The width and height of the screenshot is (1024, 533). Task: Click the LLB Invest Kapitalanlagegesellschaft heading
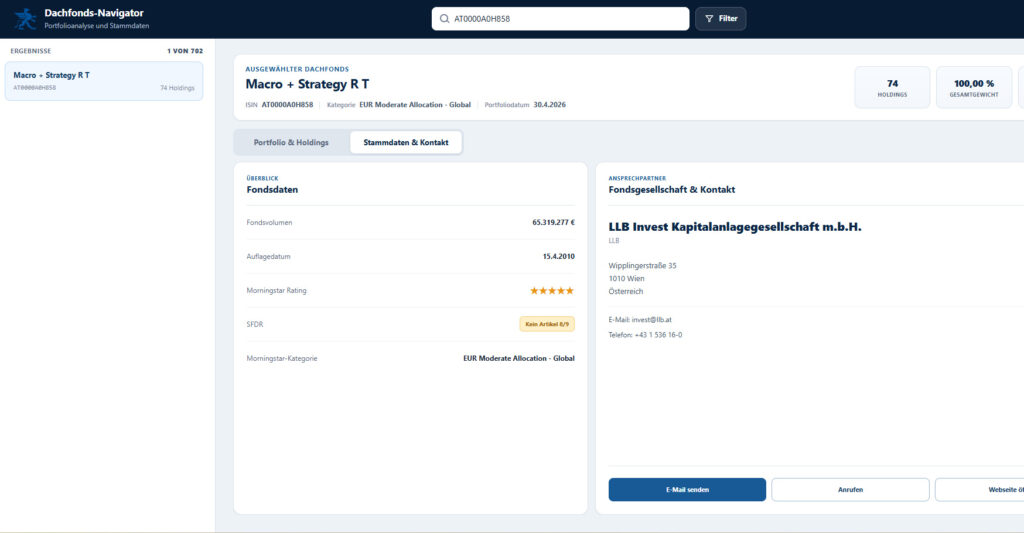(x=735, y=227)
